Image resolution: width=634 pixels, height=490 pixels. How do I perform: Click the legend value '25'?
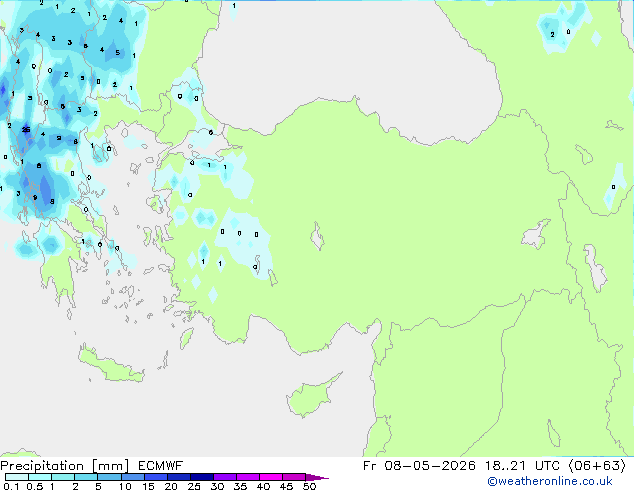(x=194, y=486)
